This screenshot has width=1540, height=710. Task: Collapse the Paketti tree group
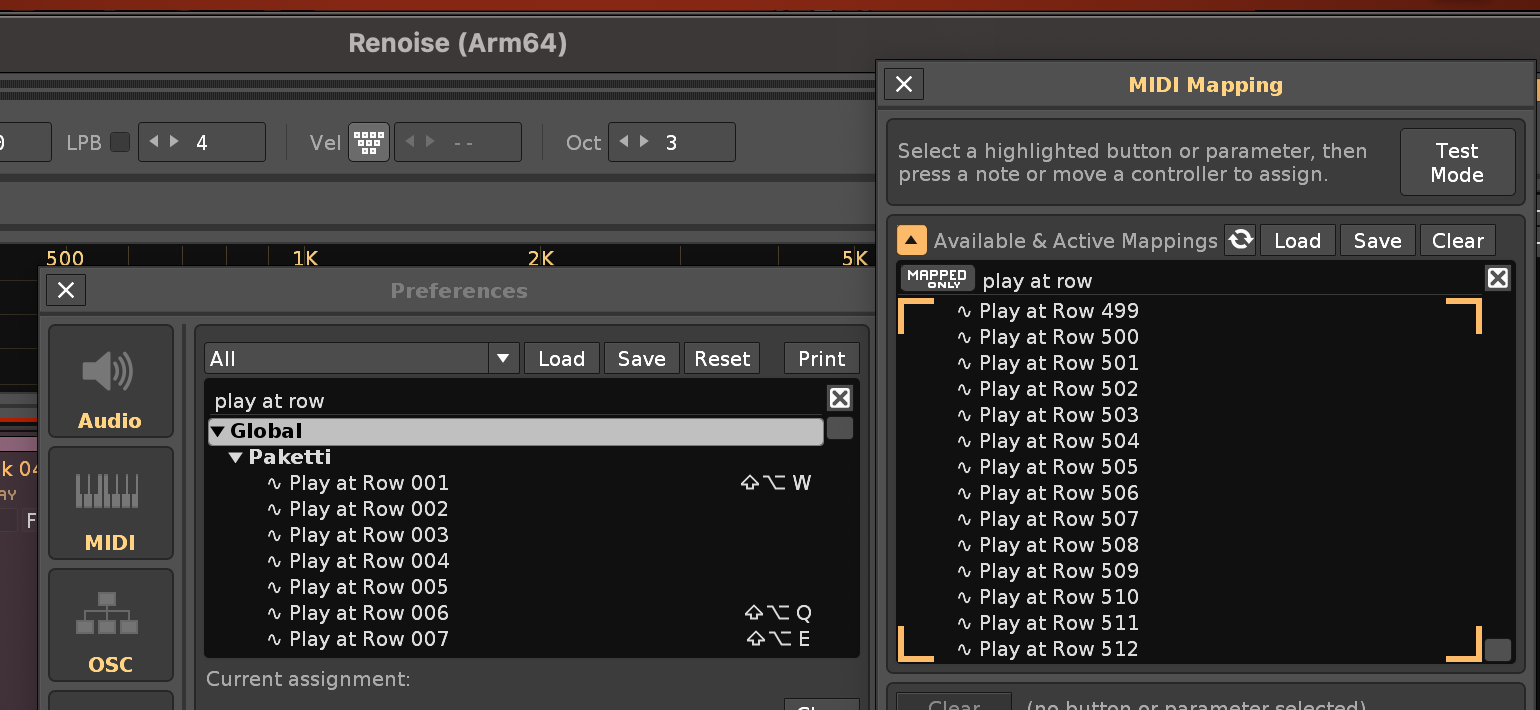pos(236,457)
